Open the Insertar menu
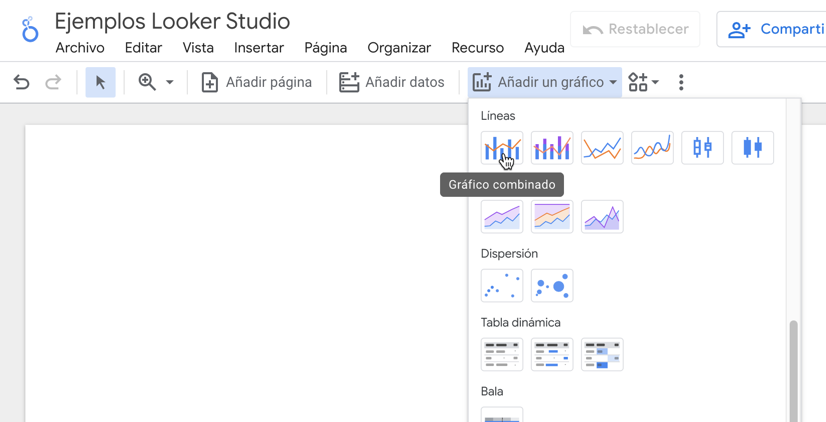This screenshot has height=422, width=826. pyautogui.click(x=258, y=48)
